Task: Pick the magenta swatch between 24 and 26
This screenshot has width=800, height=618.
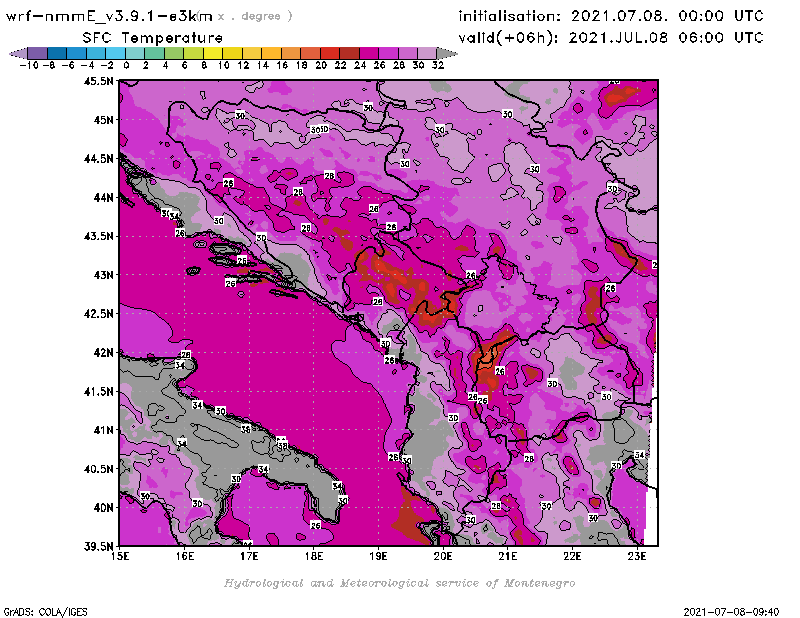Action: [x=368, y=54]
